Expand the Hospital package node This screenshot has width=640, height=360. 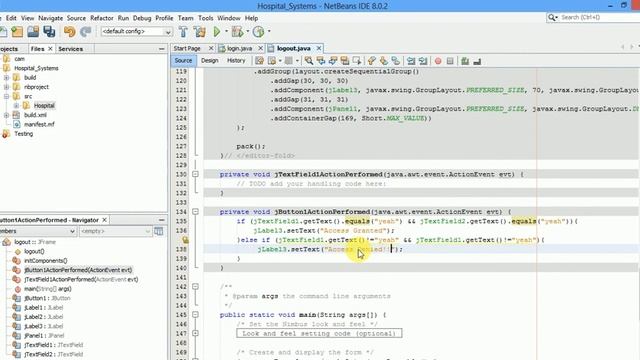(16, 106)
